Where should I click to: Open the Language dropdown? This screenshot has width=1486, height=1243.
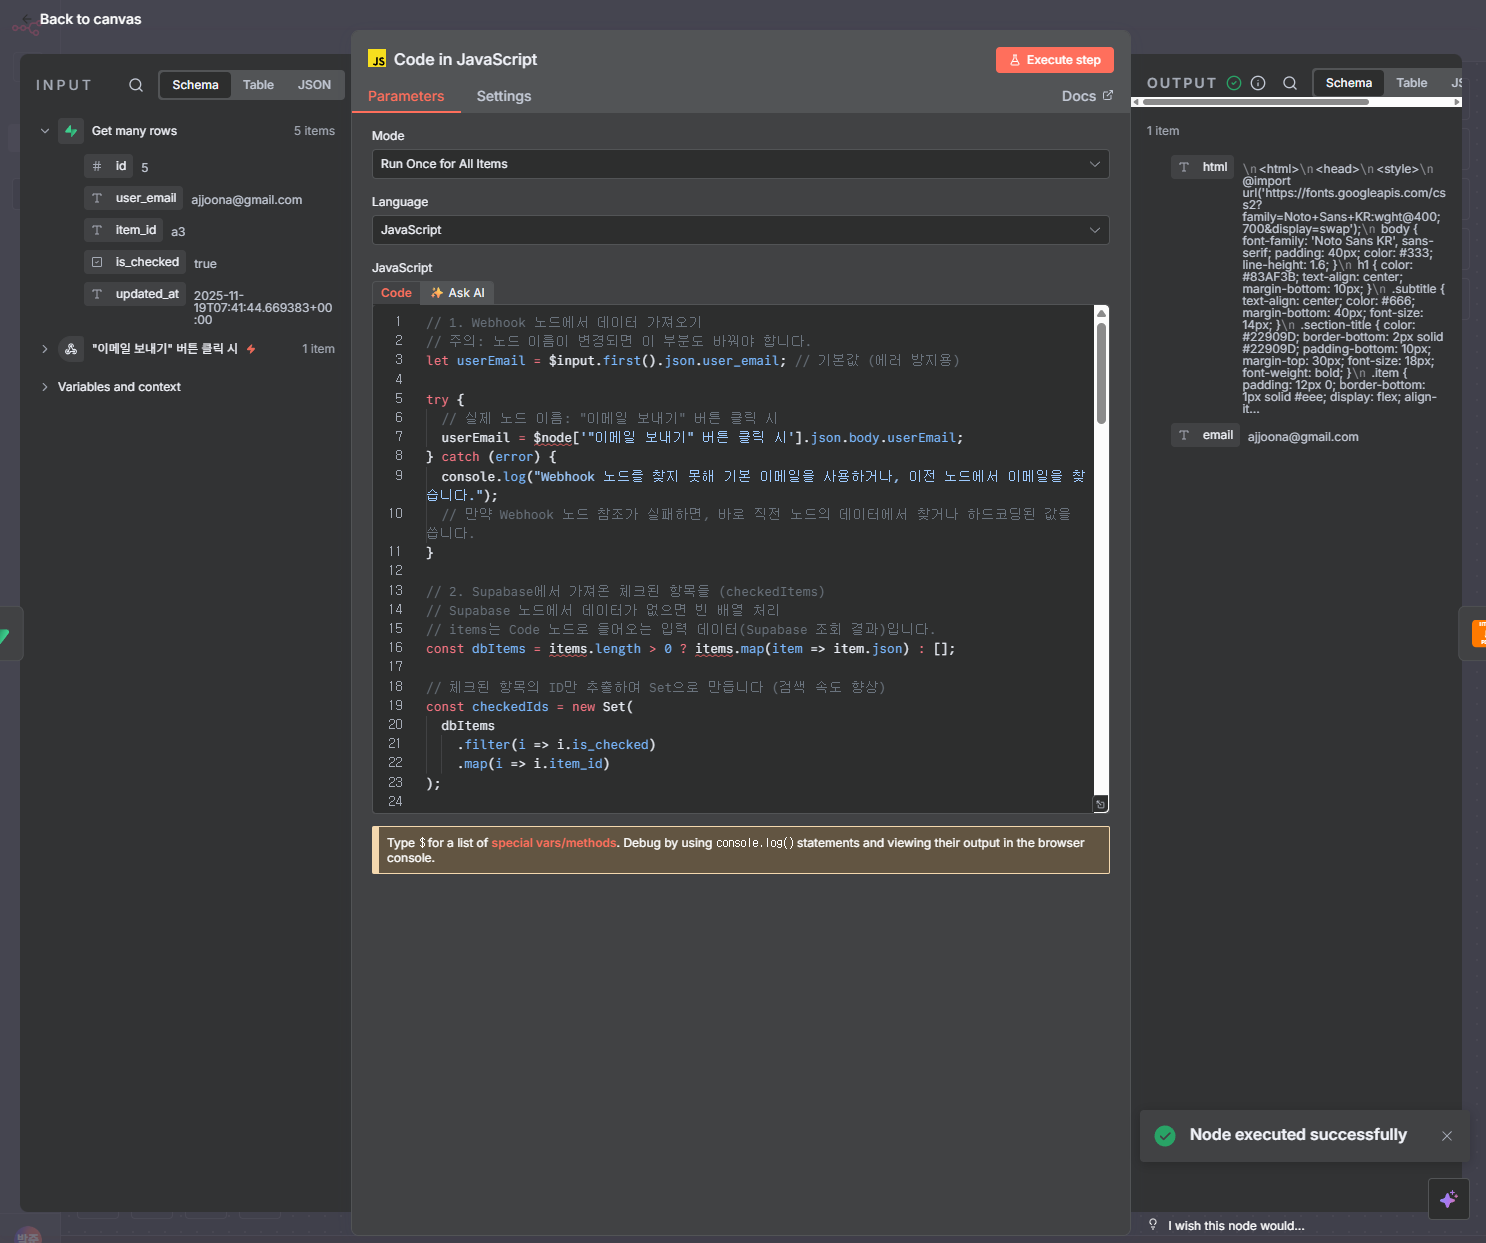(x=740, y=230)
